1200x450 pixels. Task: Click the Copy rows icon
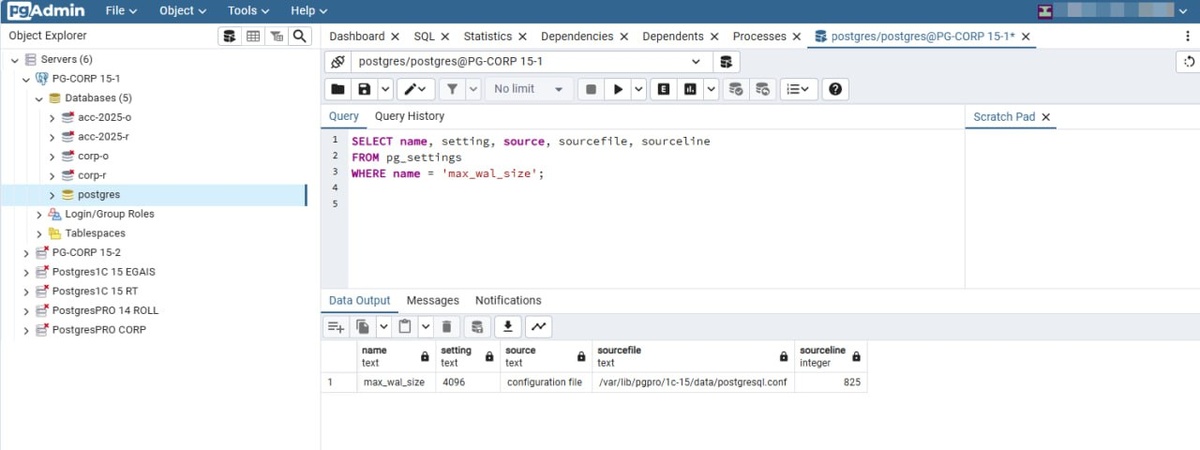(x=363, y=327)
